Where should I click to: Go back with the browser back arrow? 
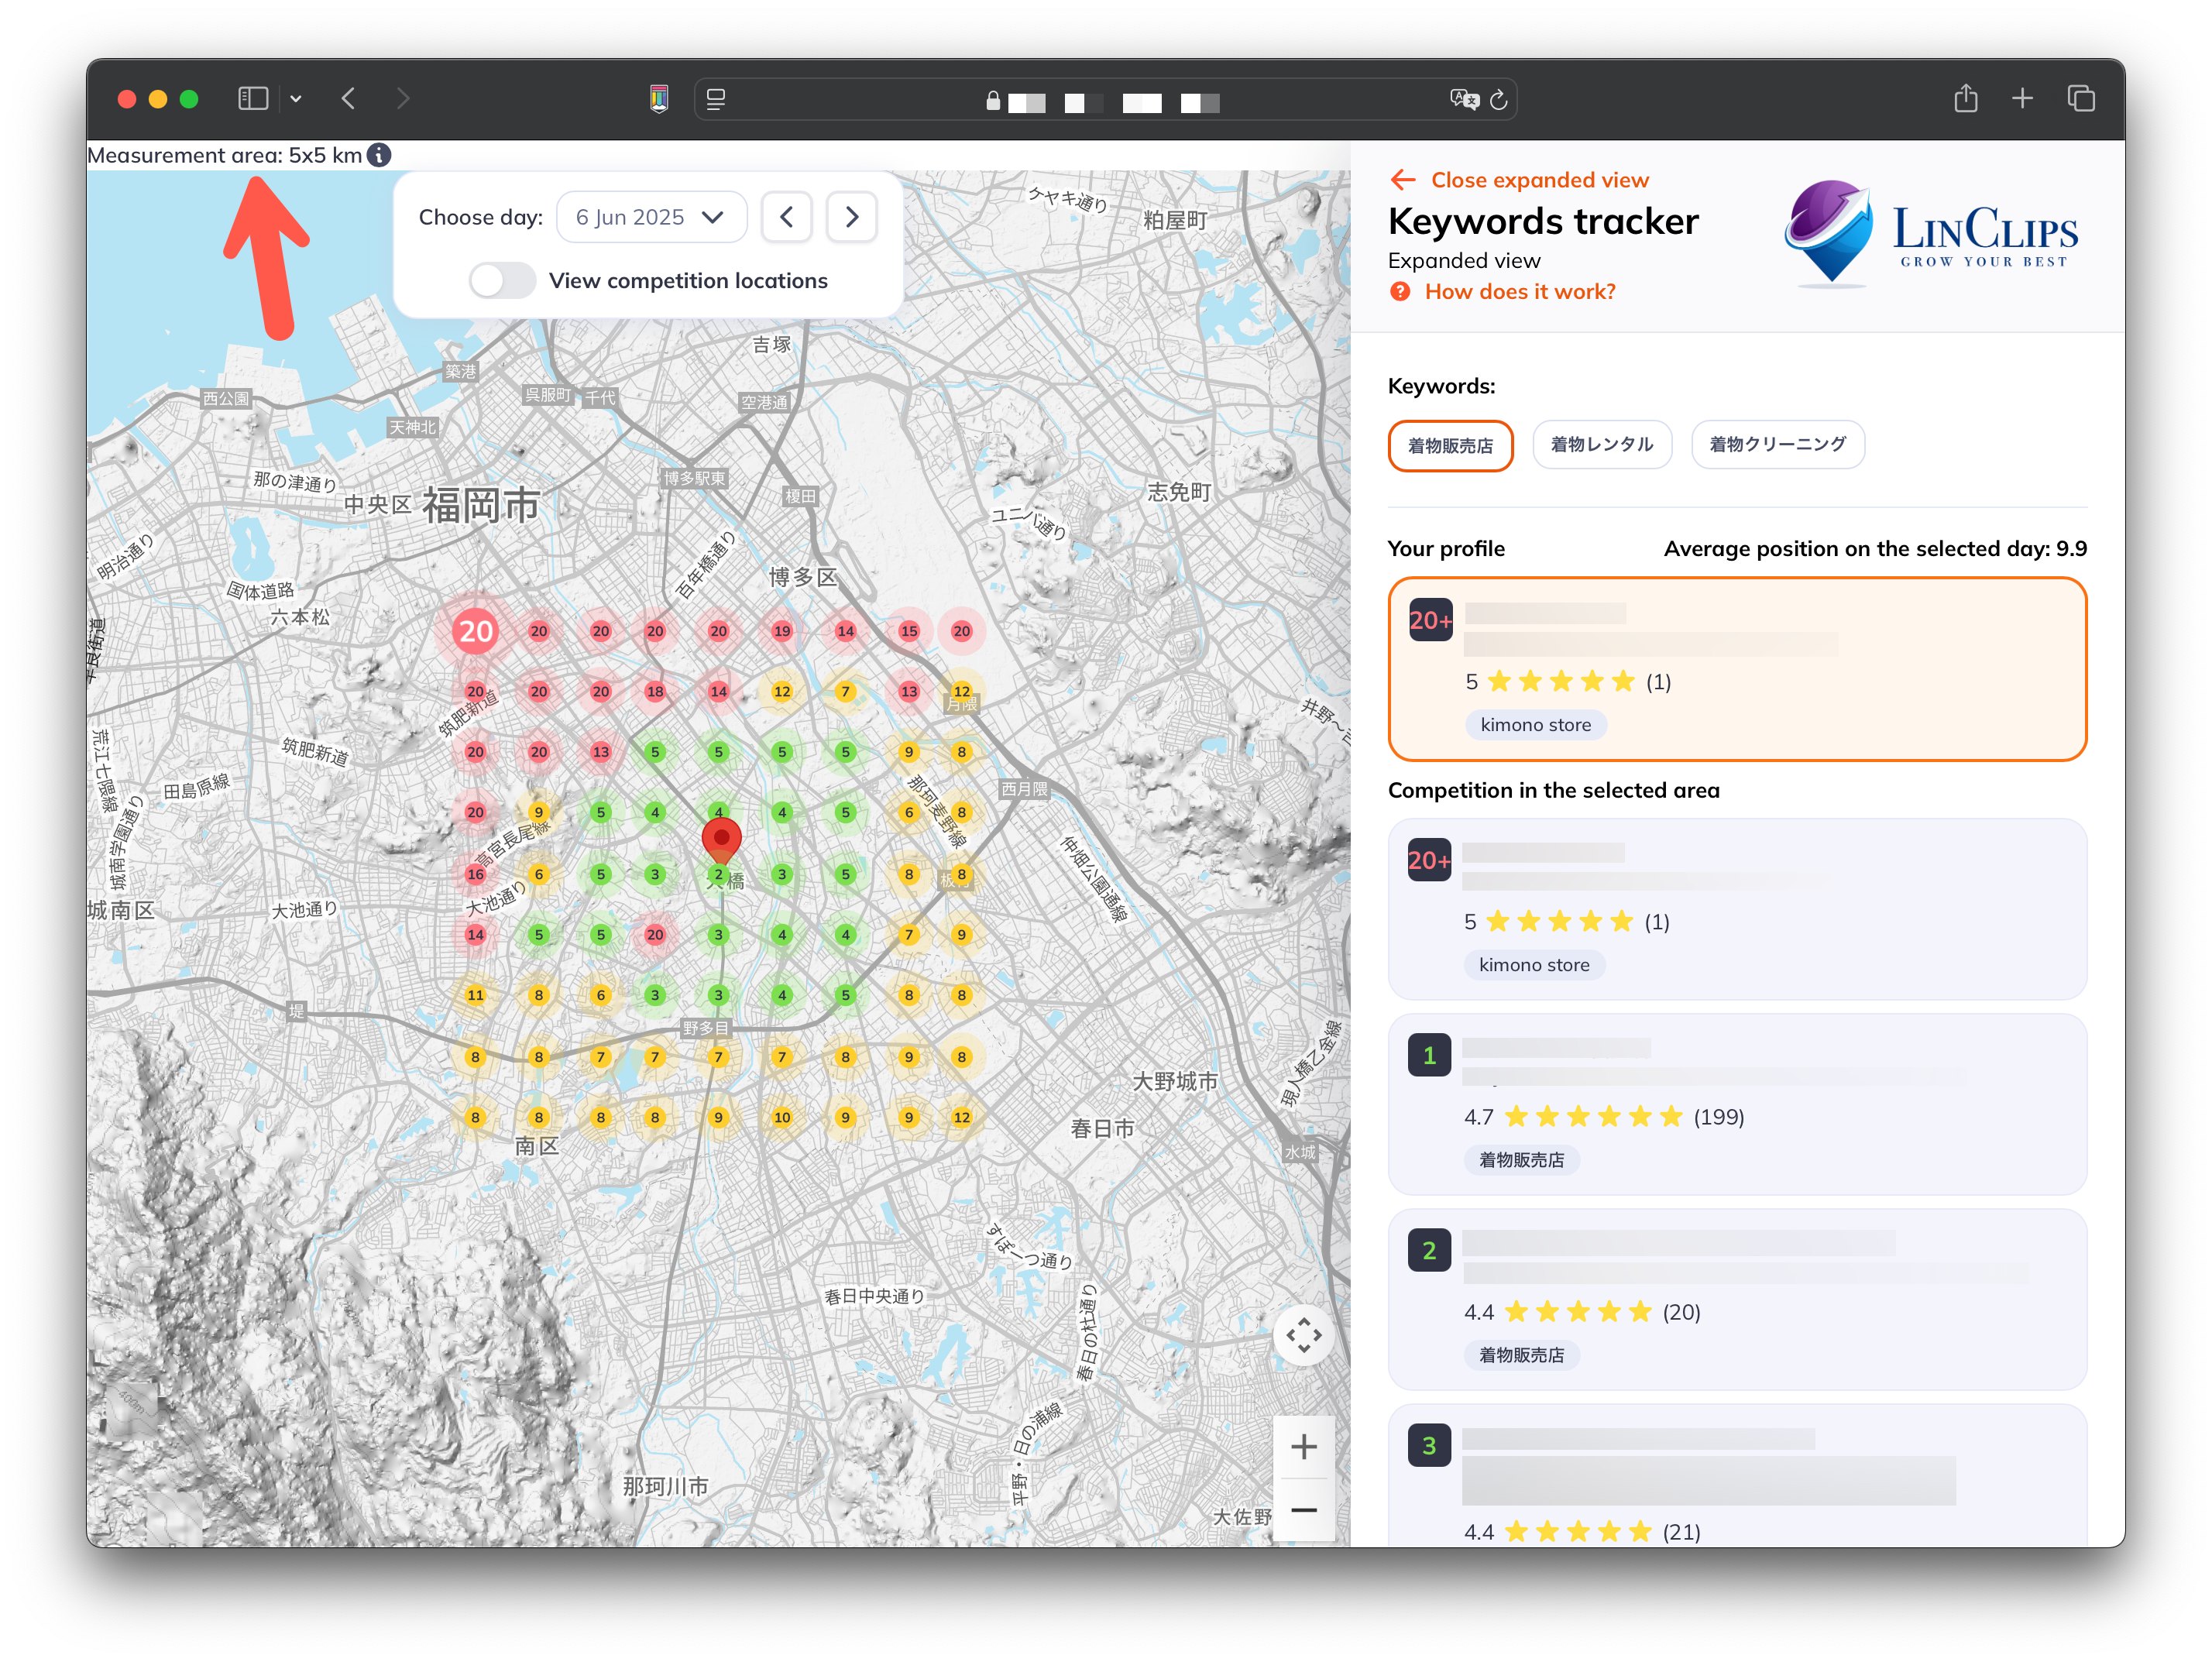348,98
